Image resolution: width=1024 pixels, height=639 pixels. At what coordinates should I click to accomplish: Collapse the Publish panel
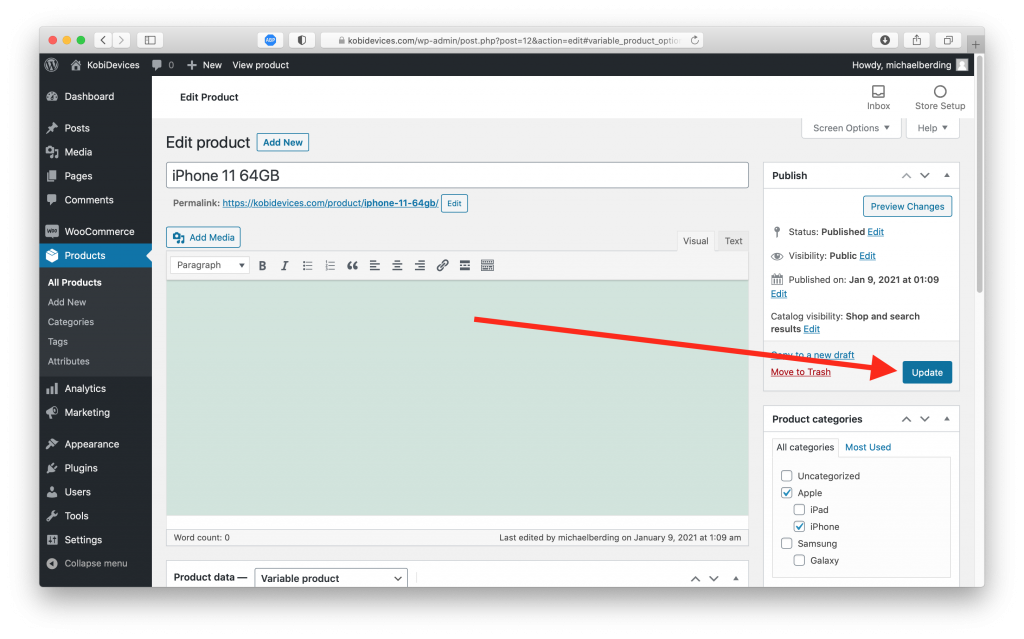click(946, 175)
